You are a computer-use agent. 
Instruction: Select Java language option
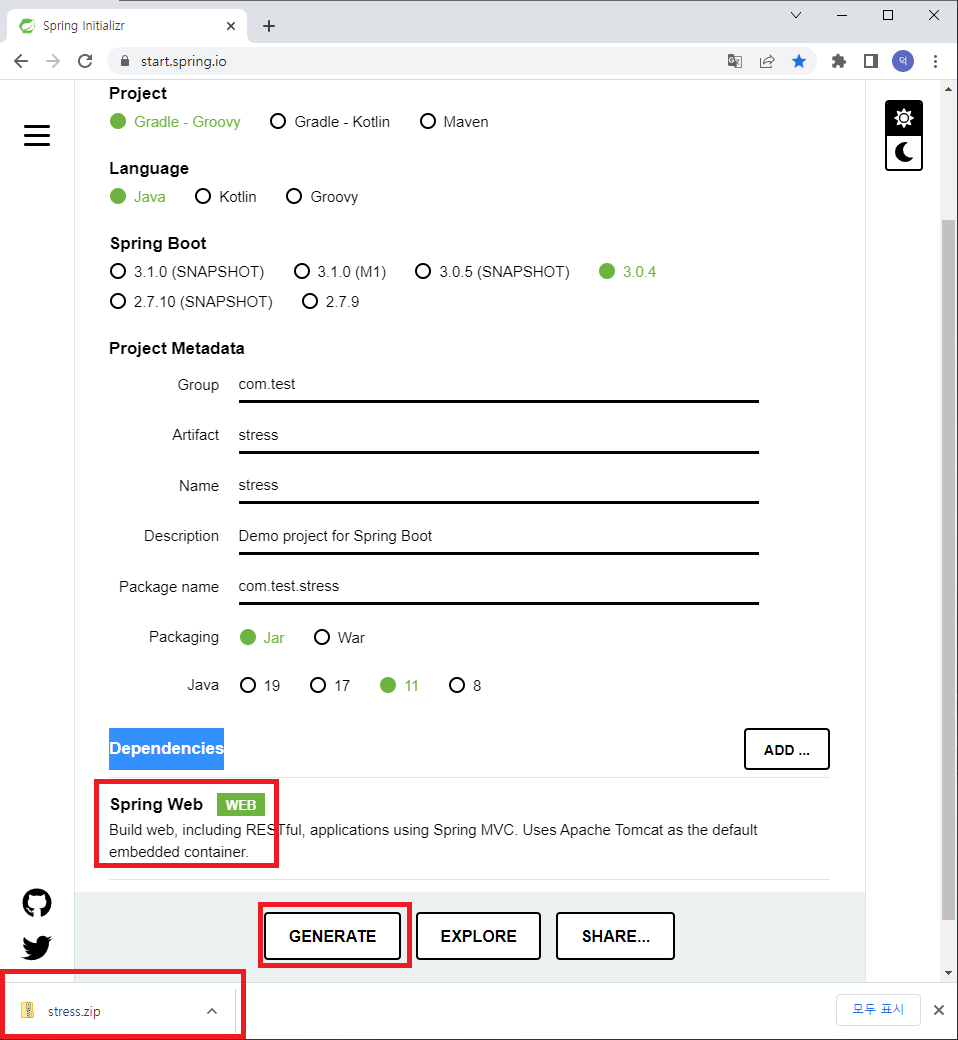click(x=138, y=196)
